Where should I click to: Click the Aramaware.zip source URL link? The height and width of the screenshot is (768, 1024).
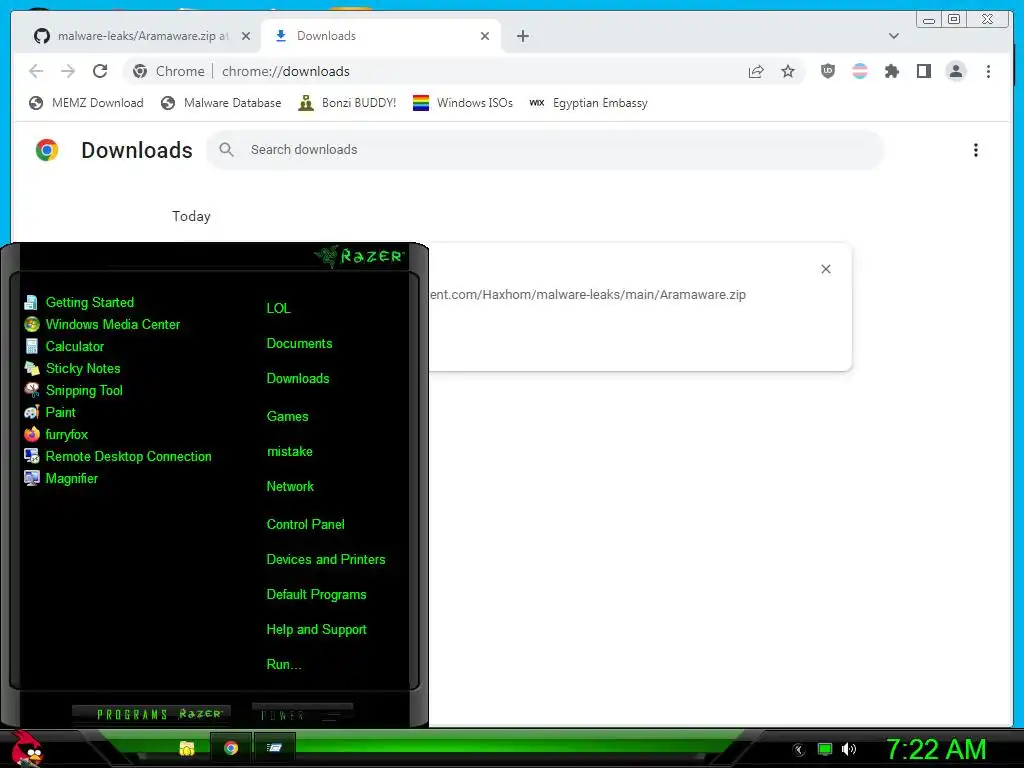point(587,295)
